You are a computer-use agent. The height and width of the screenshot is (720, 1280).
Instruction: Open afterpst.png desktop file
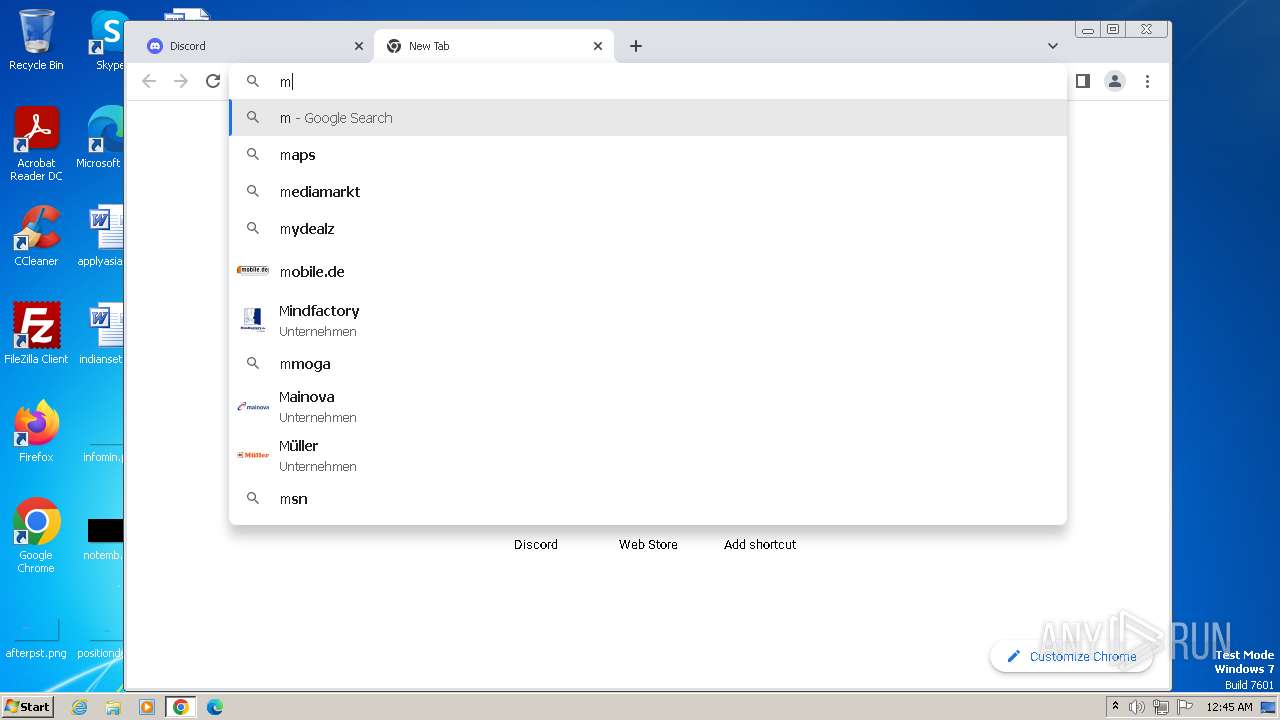coord(36,640)
